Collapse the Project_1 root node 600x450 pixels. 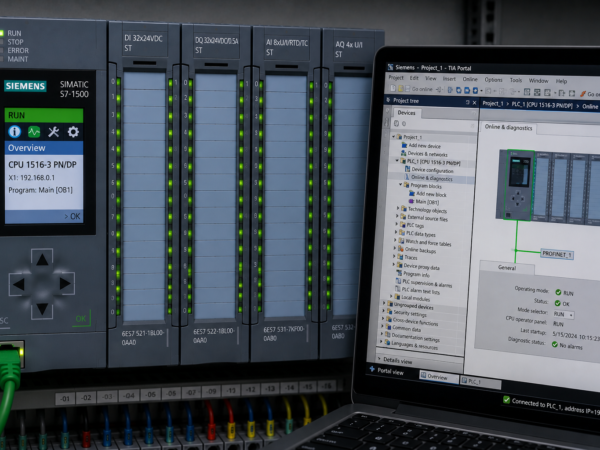coord(393,136)
